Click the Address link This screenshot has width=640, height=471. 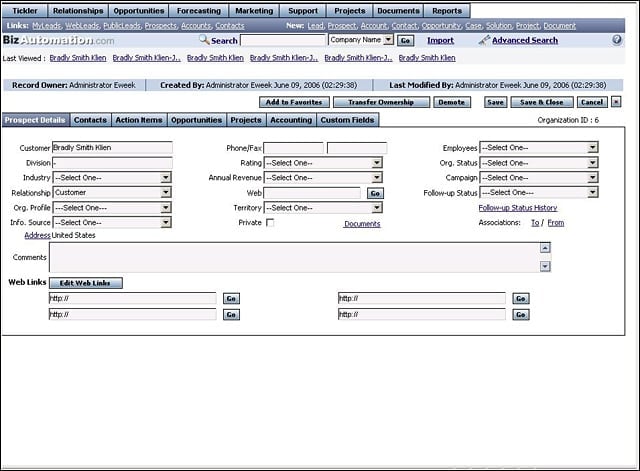point(37,235)
